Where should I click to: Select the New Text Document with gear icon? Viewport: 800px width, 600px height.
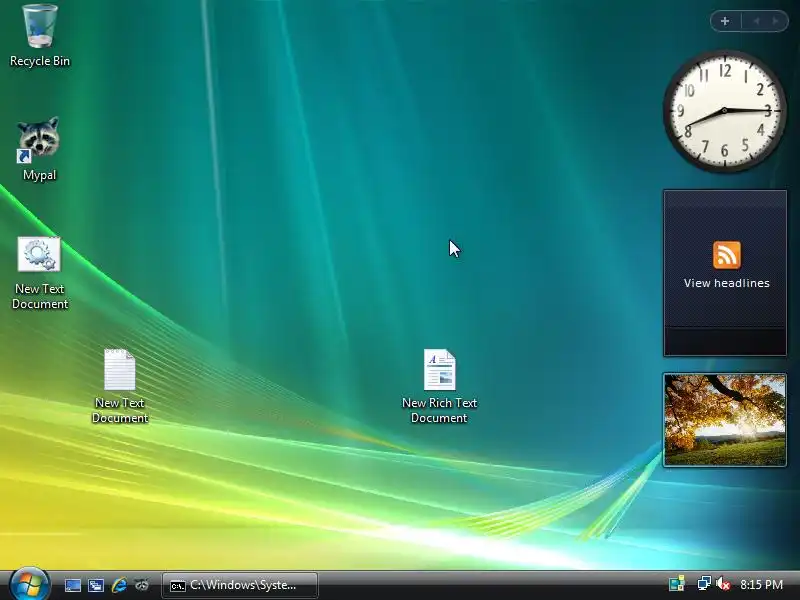40,273
